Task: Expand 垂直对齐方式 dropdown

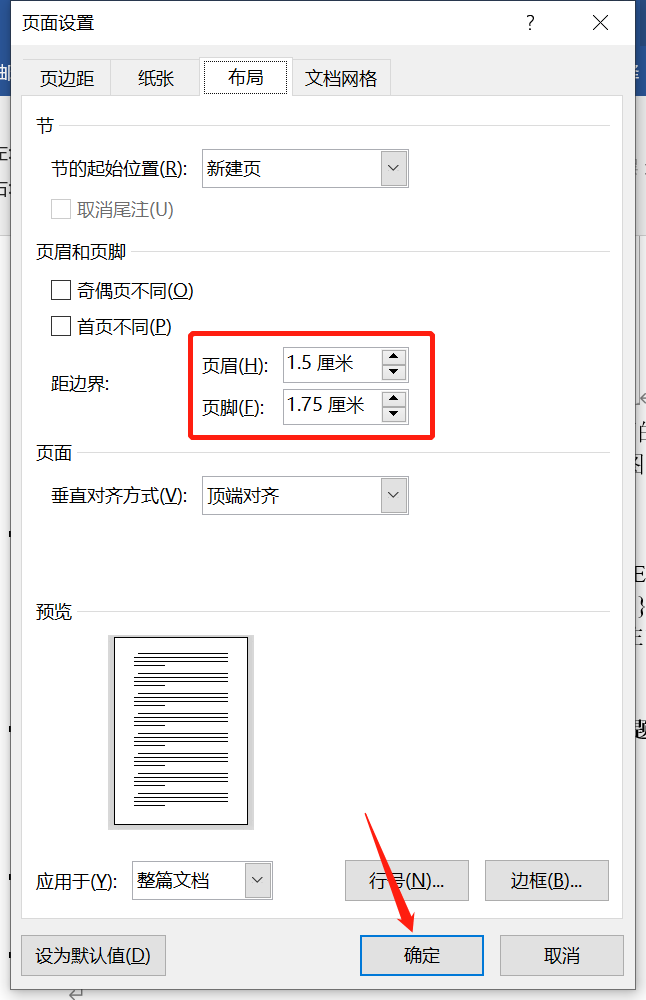Action: [394, 495]
